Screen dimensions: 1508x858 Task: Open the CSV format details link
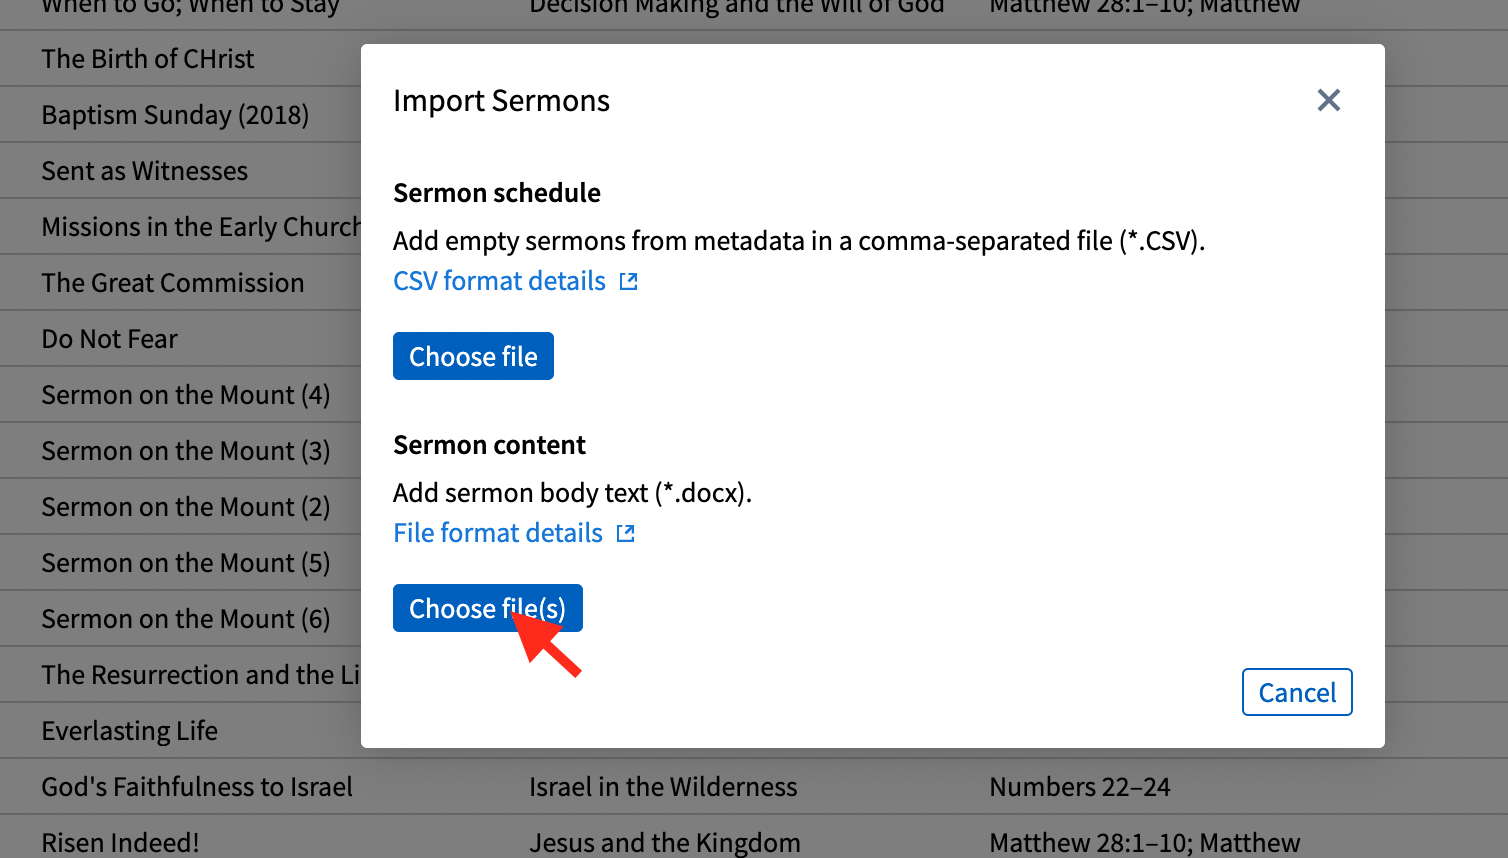(x=500, y=281)
